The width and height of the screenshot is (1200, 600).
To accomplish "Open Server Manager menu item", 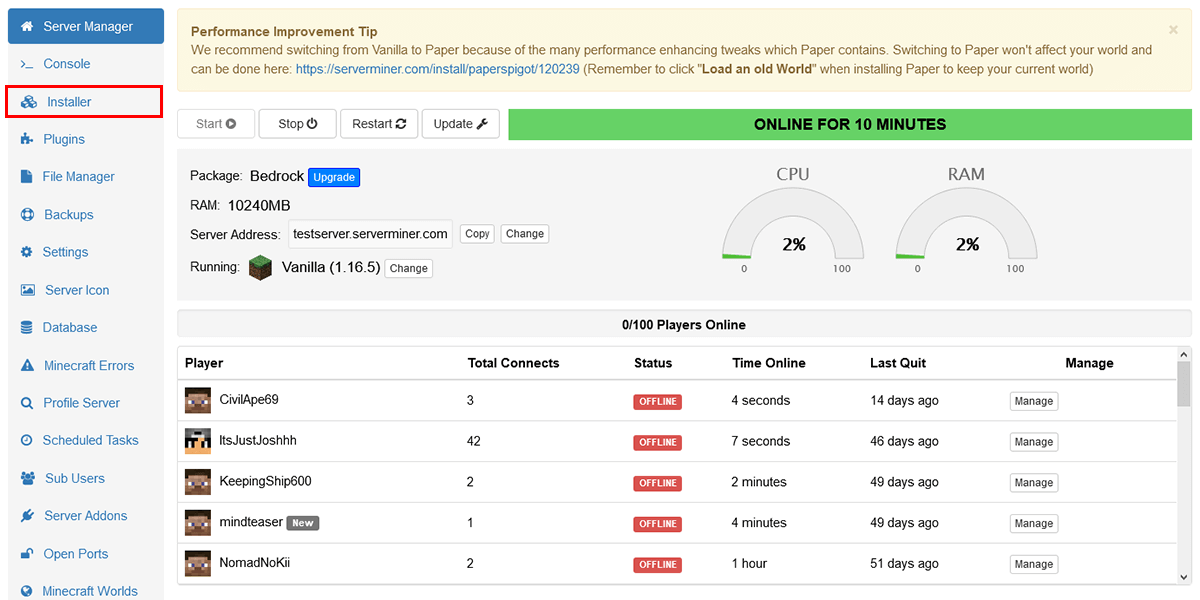I will [x=86, y=27].
